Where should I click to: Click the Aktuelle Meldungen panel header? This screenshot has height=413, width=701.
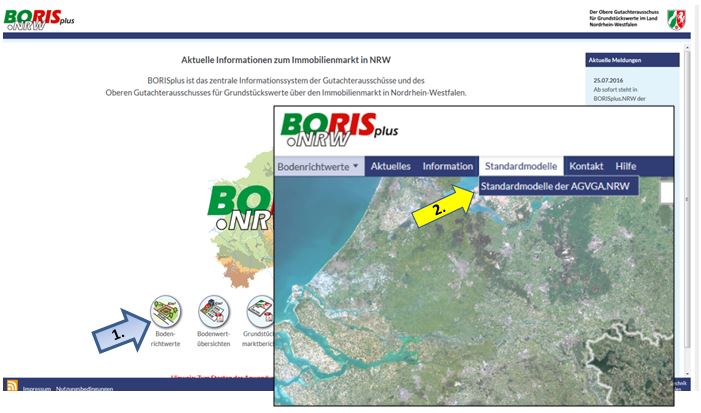point(632,60)
